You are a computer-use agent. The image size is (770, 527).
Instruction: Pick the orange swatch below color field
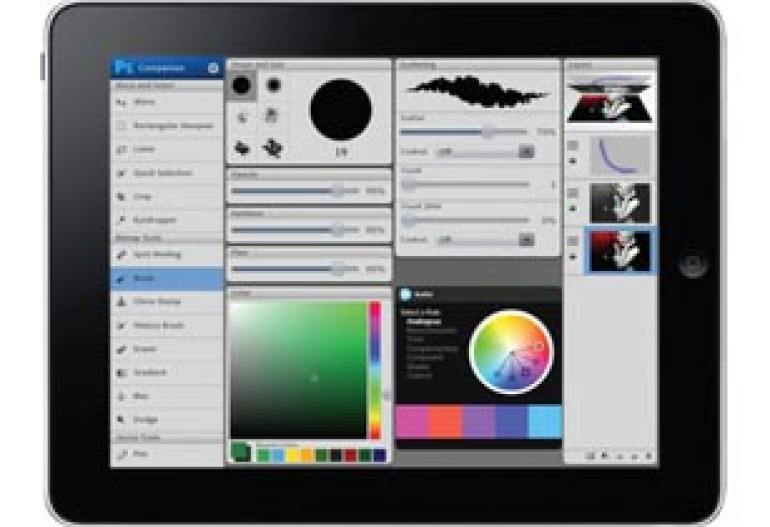pos(307,456)
